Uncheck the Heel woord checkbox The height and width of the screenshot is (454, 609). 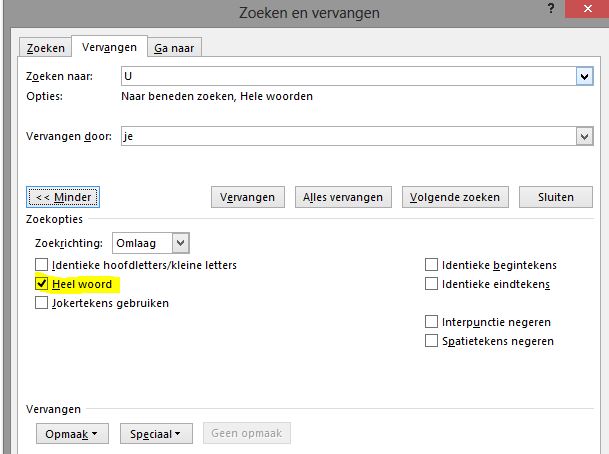pos(42,284)
